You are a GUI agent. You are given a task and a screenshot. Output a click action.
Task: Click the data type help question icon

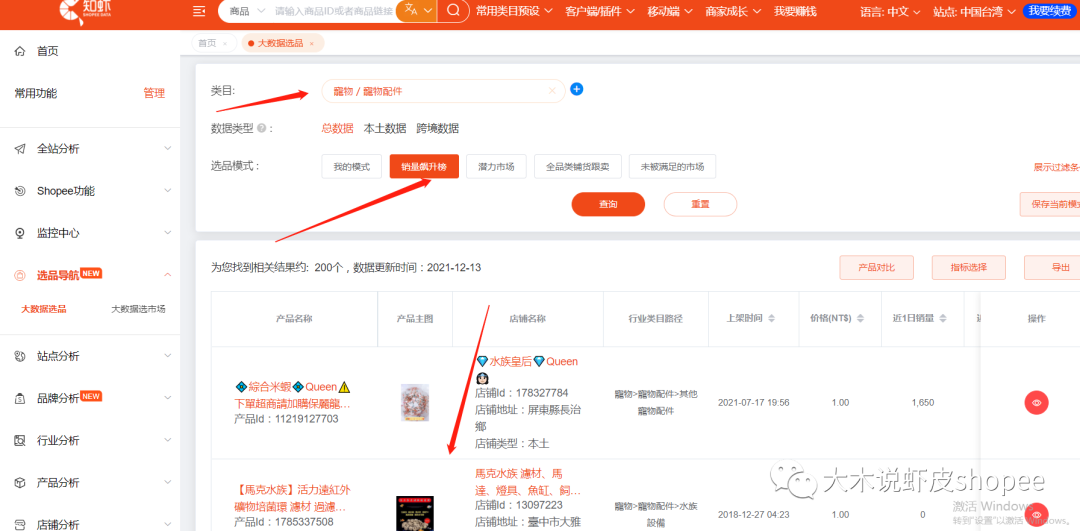[x=261, y=129]
